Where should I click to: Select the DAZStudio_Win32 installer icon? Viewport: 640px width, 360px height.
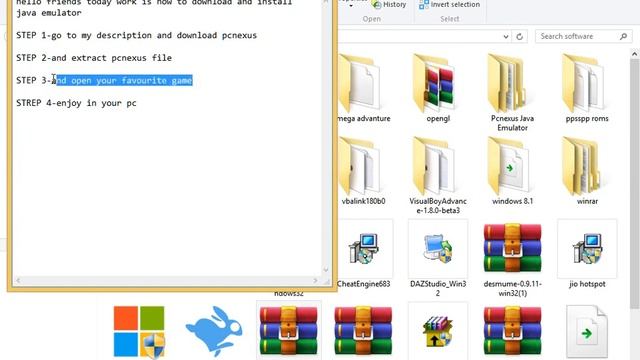pyautogui.click(x=438, y=249)
